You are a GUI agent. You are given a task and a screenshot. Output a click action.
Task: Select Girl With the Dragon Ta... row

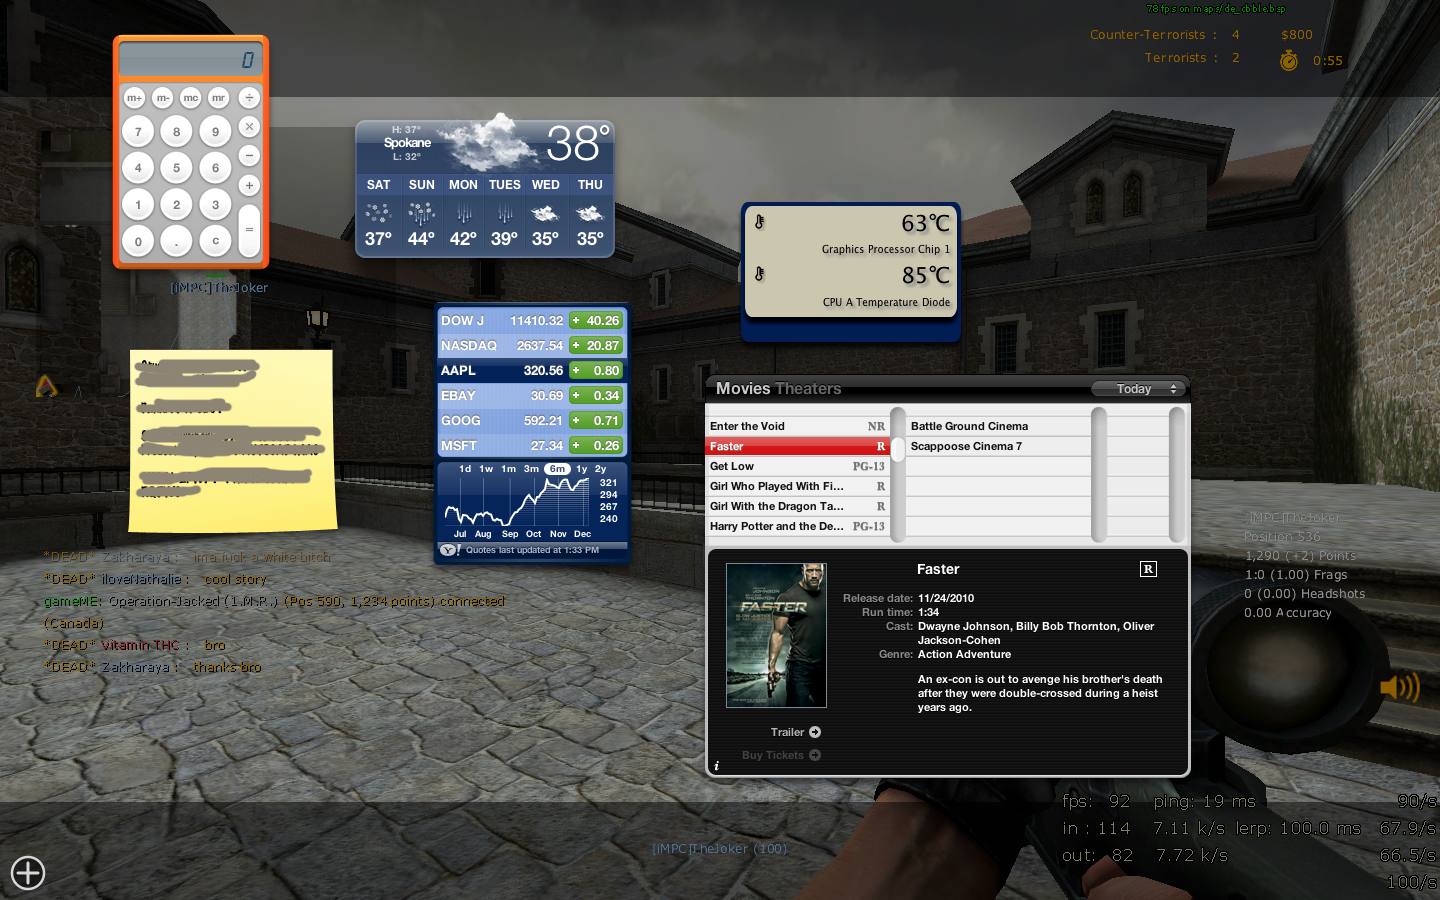click(798, 506)
